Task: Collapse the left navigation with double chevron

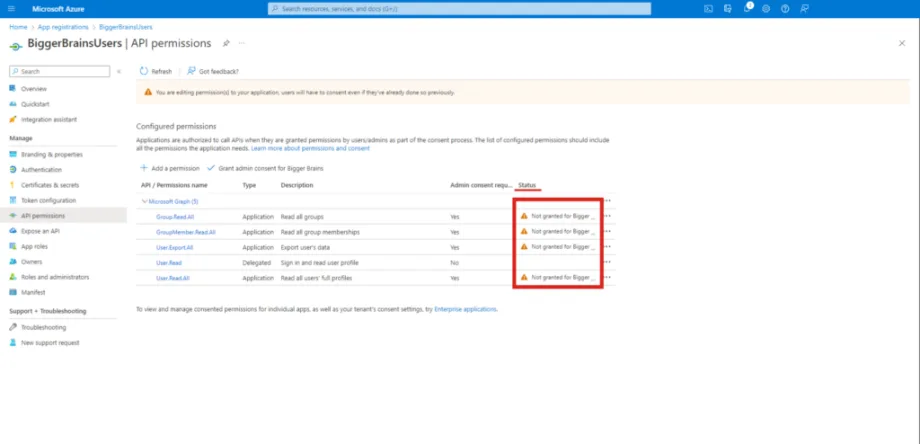Action: (x=119, y=72)
